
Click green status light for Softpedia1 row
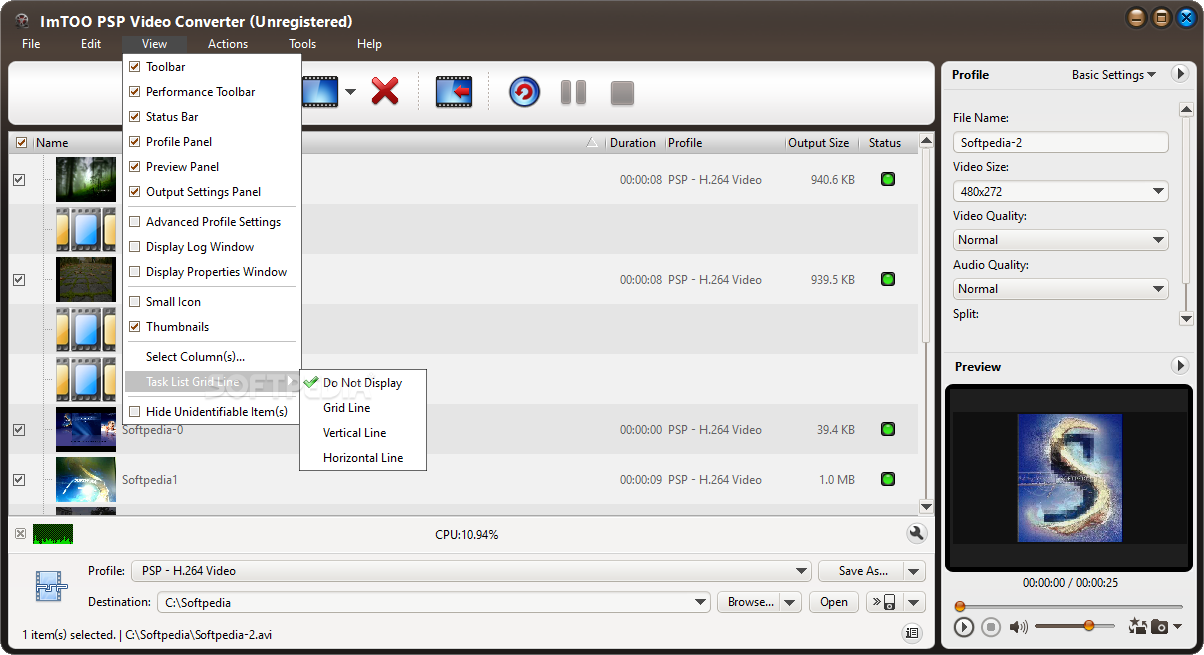point(887,480)
